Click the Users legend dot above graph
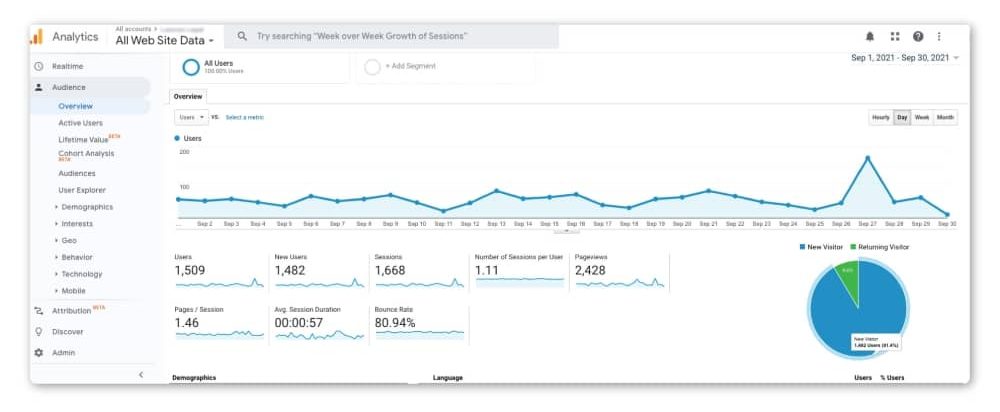 pos(177,138)
